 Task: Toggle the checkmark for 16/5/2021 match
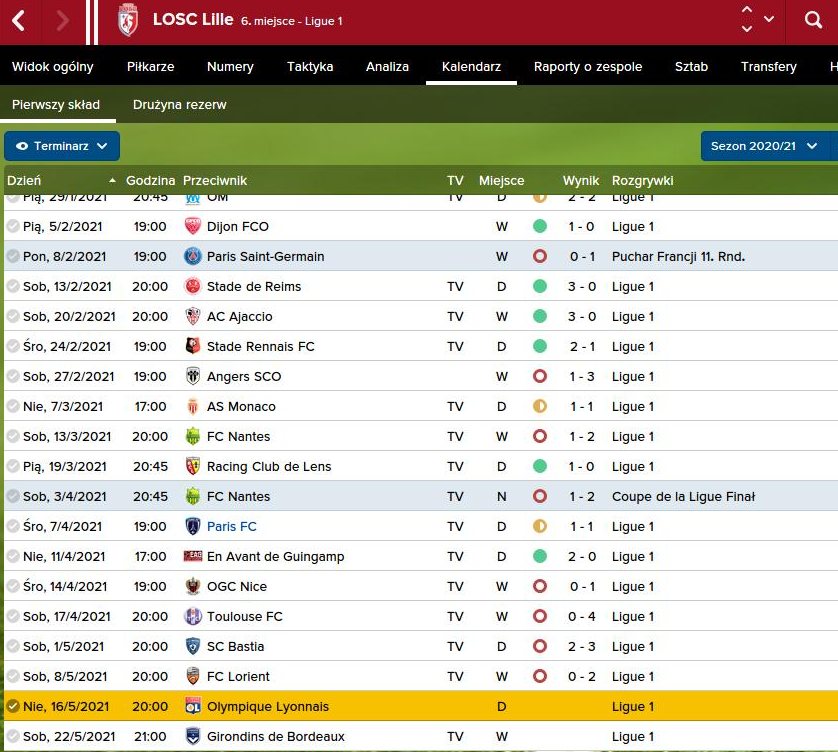point(13,707)
